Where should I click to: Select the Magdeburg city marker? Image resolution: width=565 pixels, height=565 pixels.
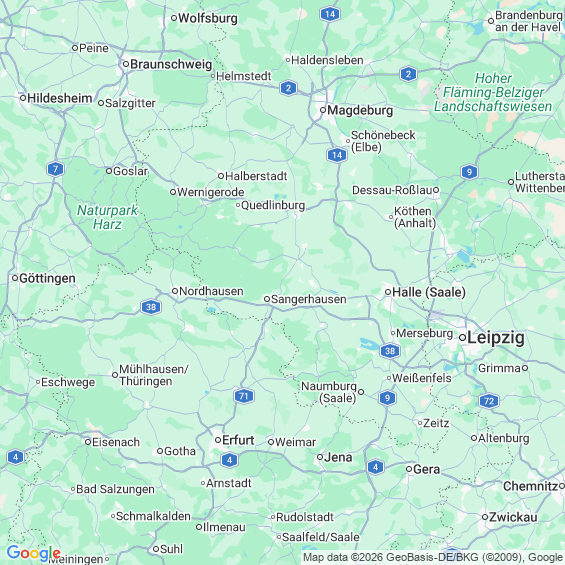[x=323, y=110]
